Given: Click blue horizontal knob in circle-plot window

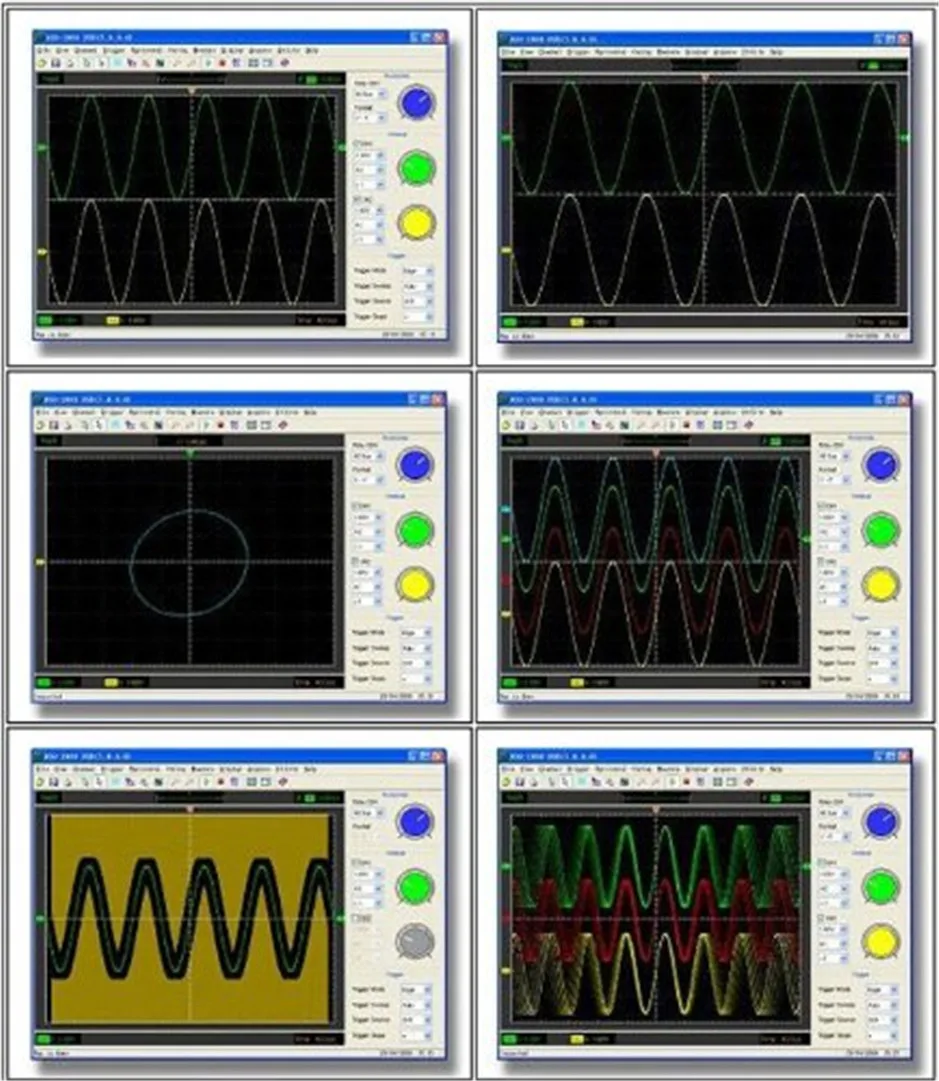Looking at the screenshot, I should (415, 465).
